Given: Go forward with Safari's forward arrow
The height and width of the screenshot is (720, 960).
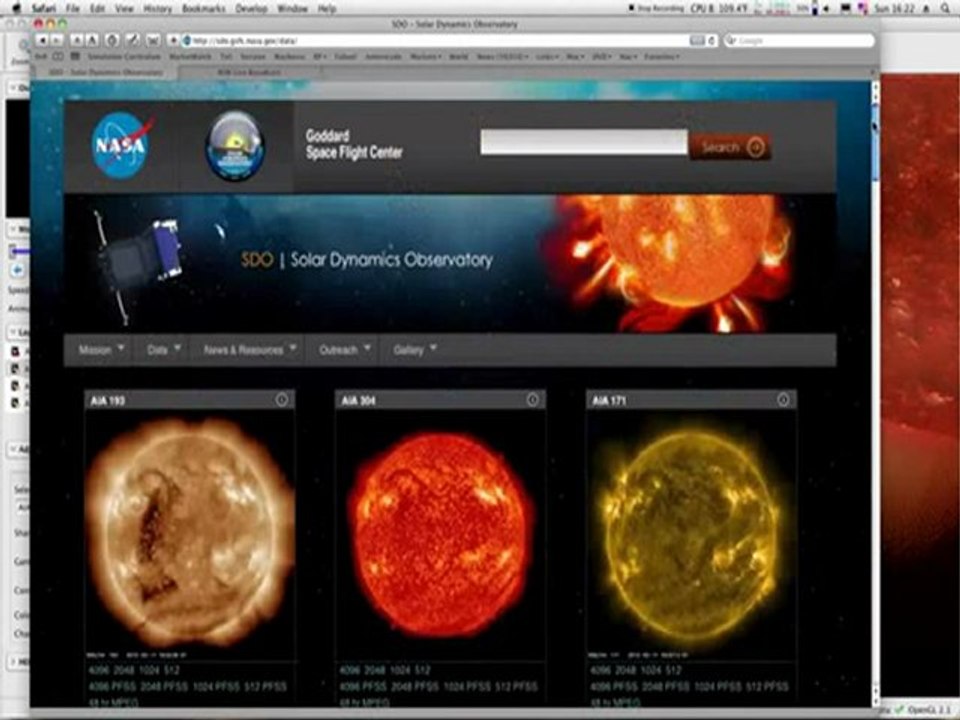Looking at the screenshot, I should (56, 40).
